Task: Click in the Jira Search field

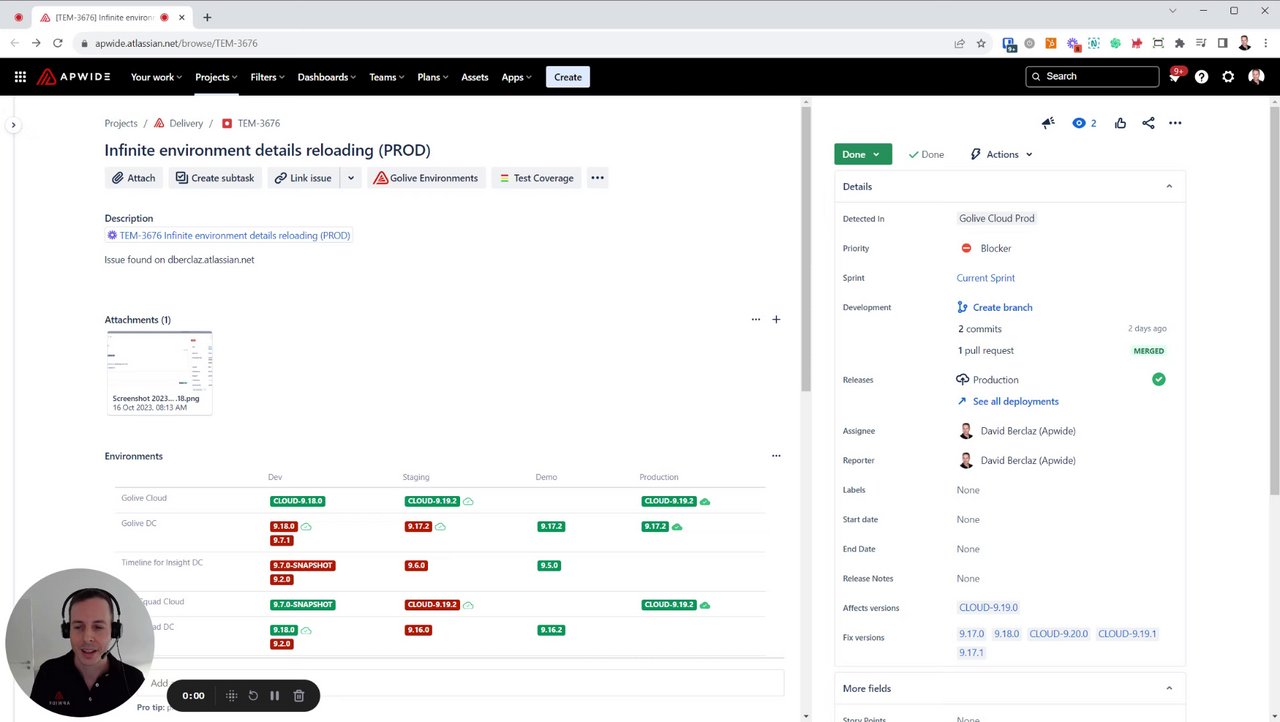Action: [1092, 77]
